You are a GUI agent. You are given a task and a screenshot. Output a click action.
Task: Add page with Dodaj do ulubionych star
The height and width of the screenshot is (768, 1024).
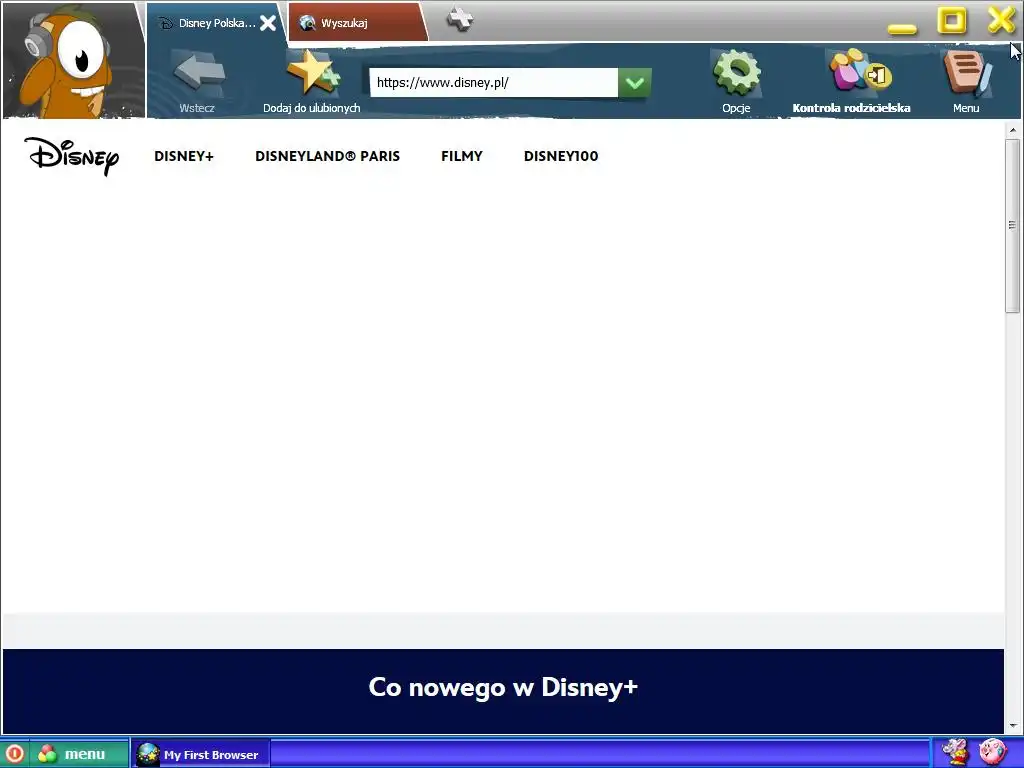pyautogui.click(x=312, y=82)
